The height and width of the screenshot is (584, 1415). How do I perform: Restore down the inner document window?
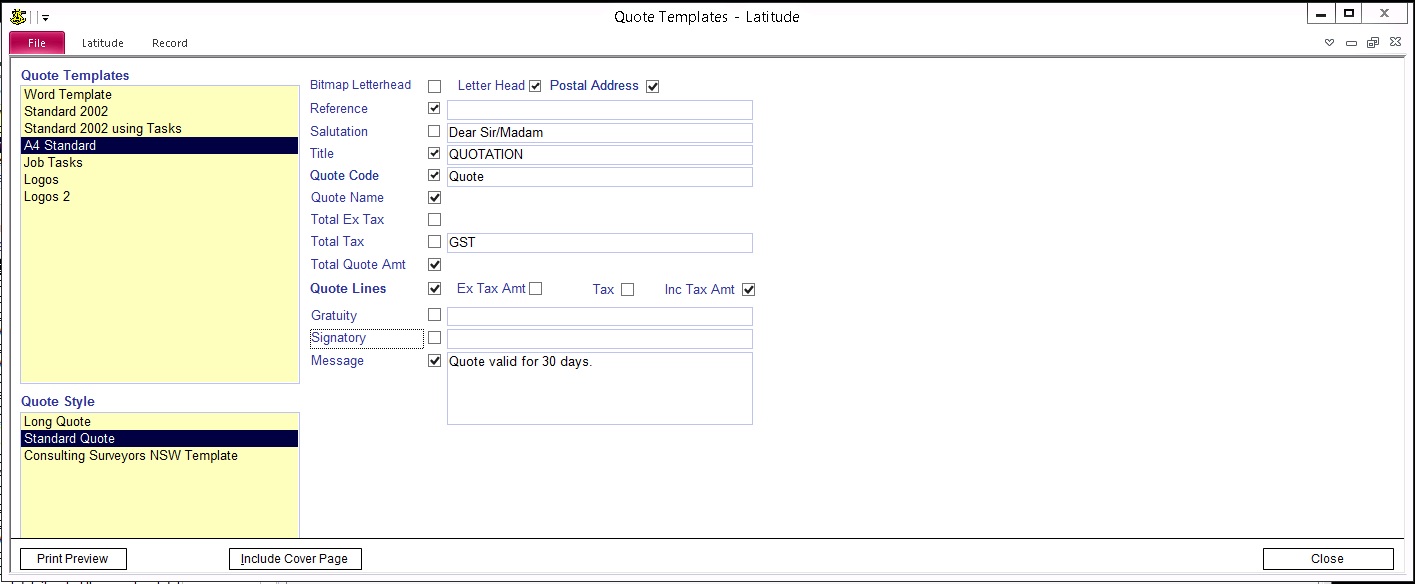pos(1372,43)
